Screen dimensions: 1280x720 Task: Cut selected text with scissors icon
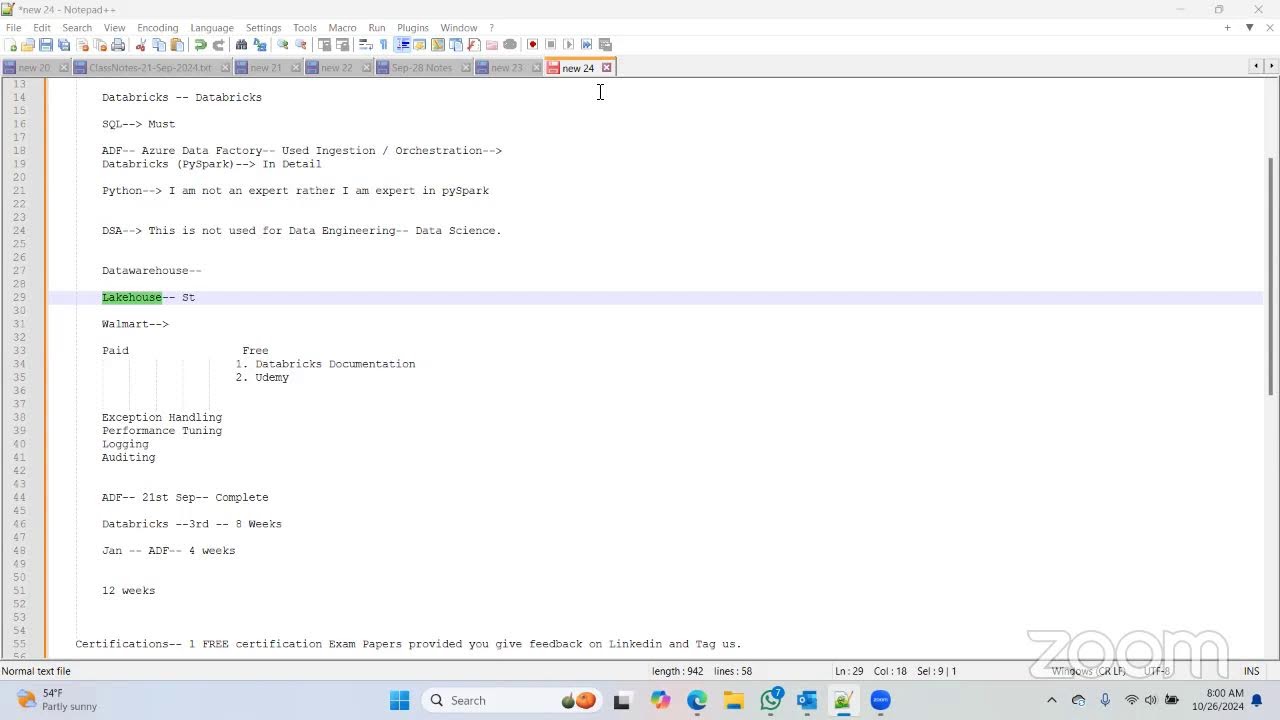(x=141, y=44)
